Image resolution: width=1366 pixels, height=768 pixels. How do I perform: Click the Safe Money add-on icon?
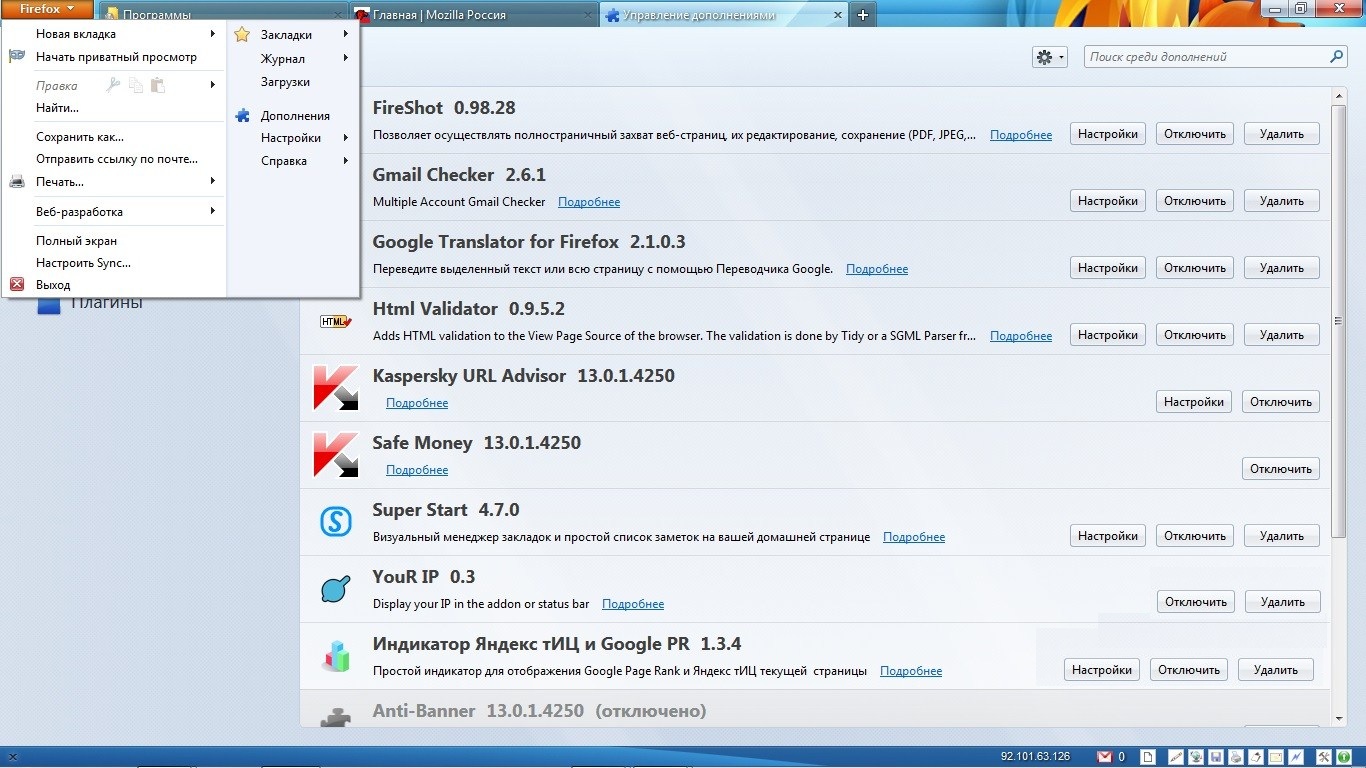(335, 455)
